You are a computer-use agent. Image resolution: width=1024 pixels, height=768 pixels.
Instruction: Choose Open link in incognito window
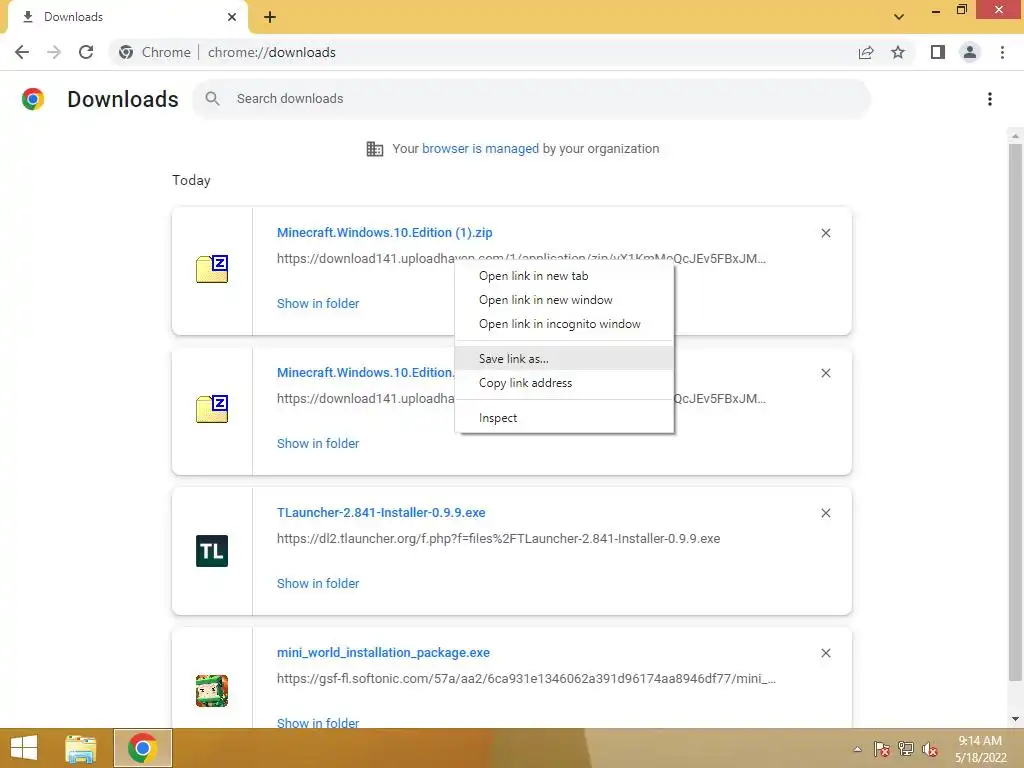click(564, 325)
